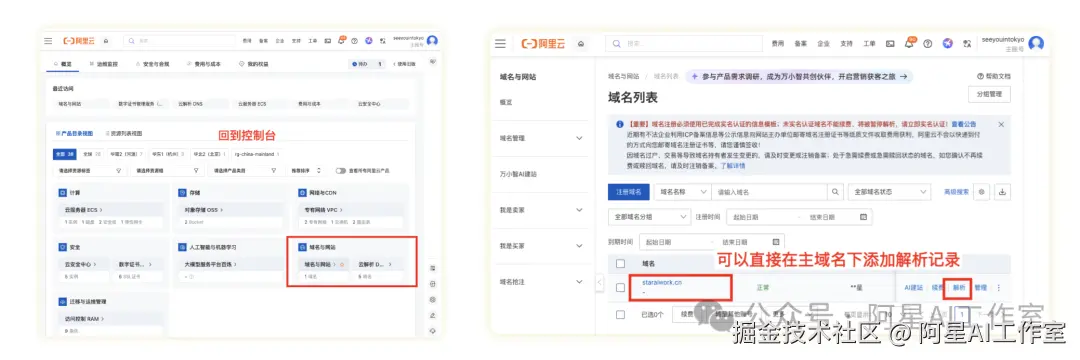The image size is (1080, 360).
Task: Click the user avatar in console window
Action: pos(432,41)
